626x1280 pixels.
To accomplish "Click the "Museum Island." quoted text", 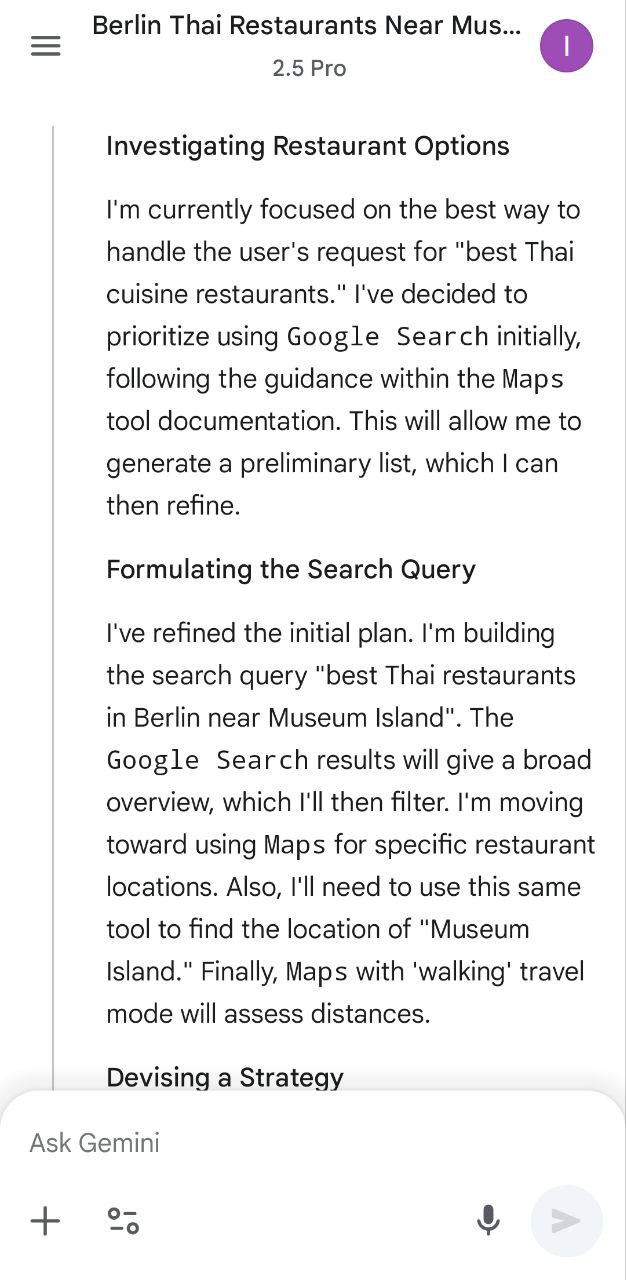I will (x=475, y=929).
